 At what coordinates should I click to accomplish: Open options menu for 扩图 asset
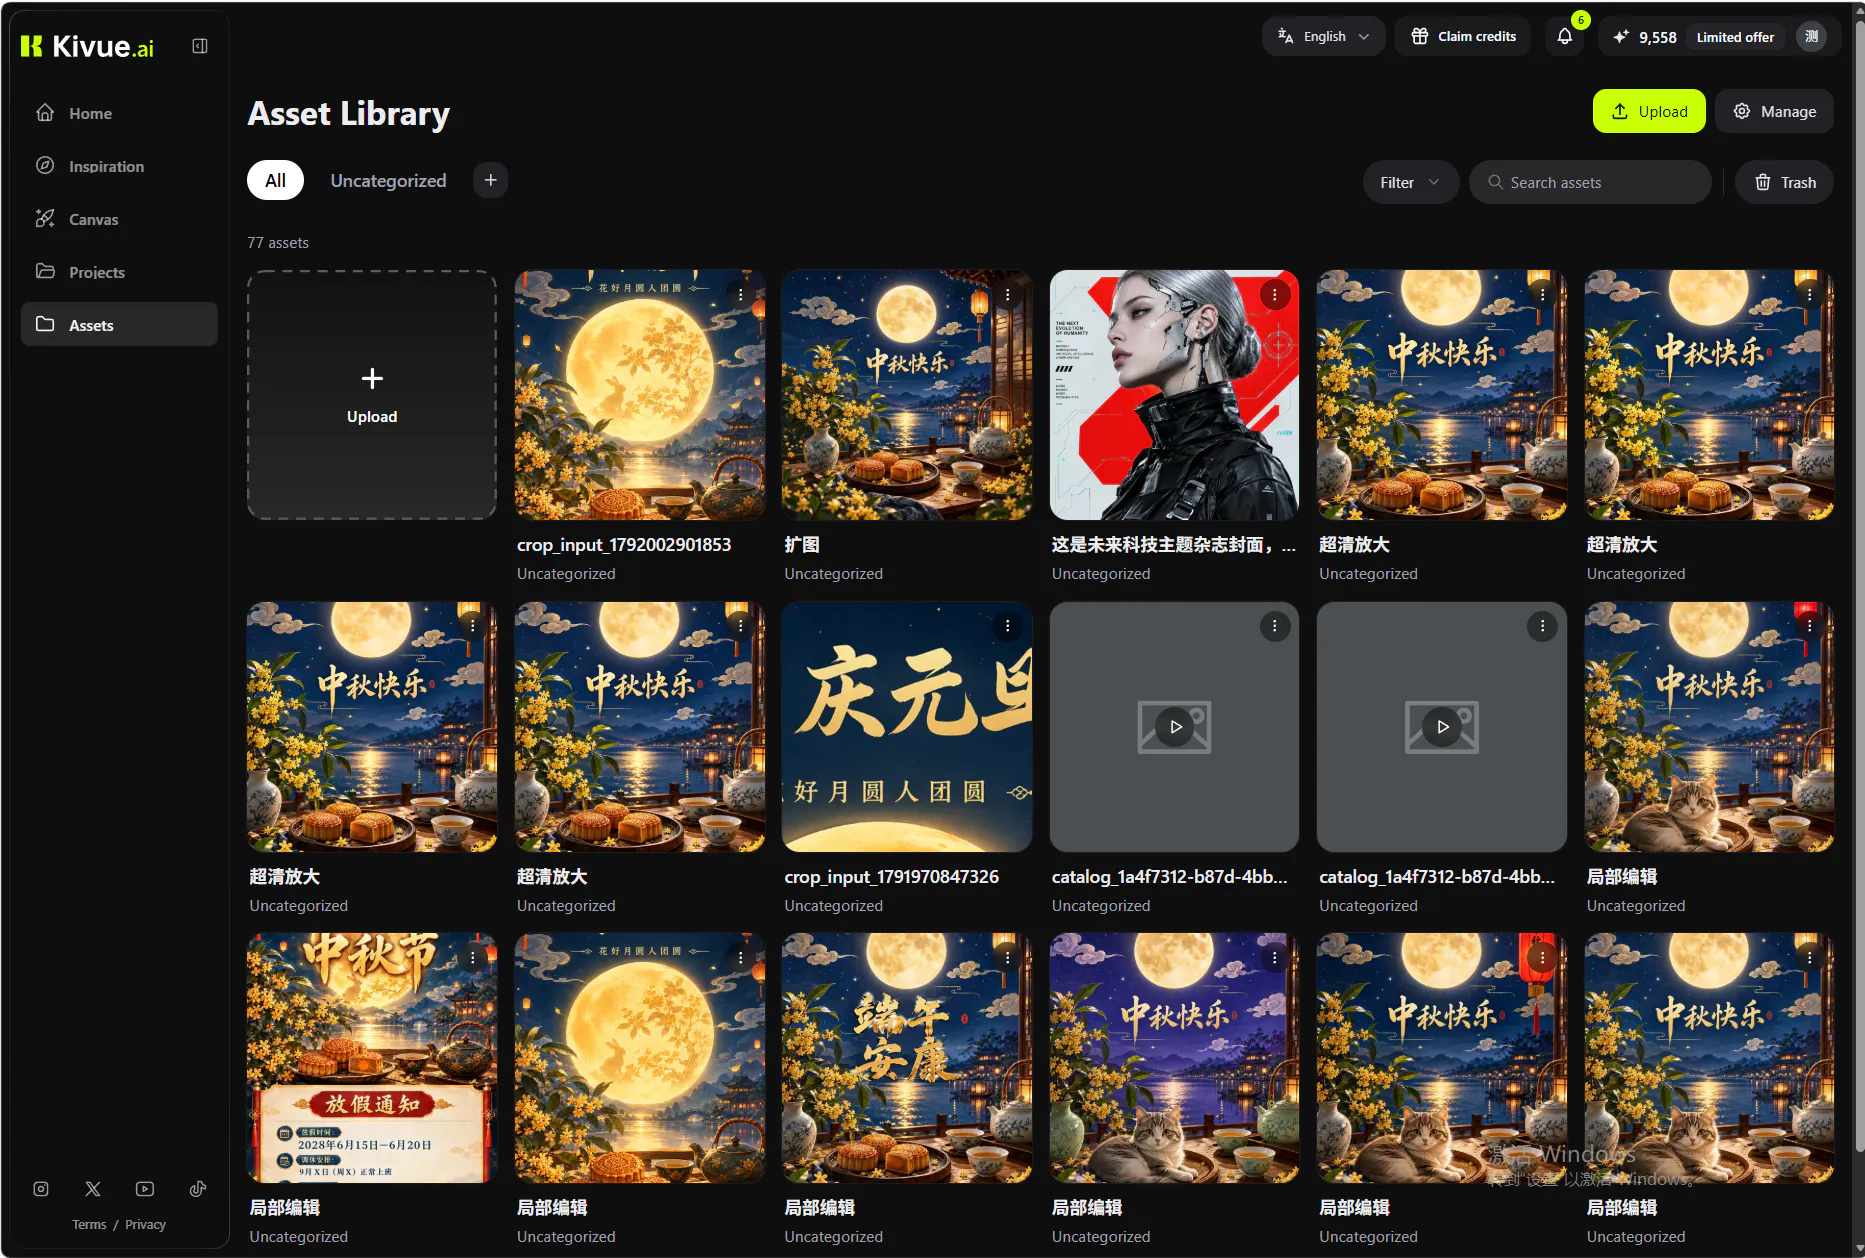1007,295
